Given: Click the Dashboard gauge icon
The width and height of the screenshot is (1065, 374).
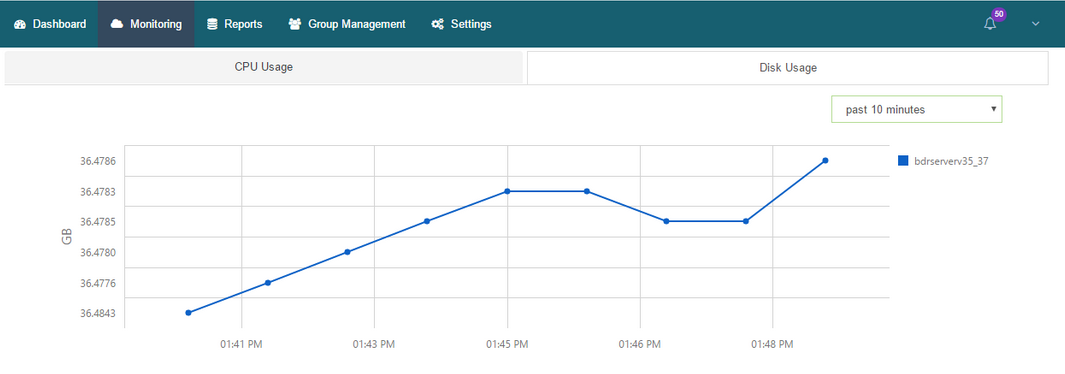Looking at the screenshot, I should tap(19, 24).
